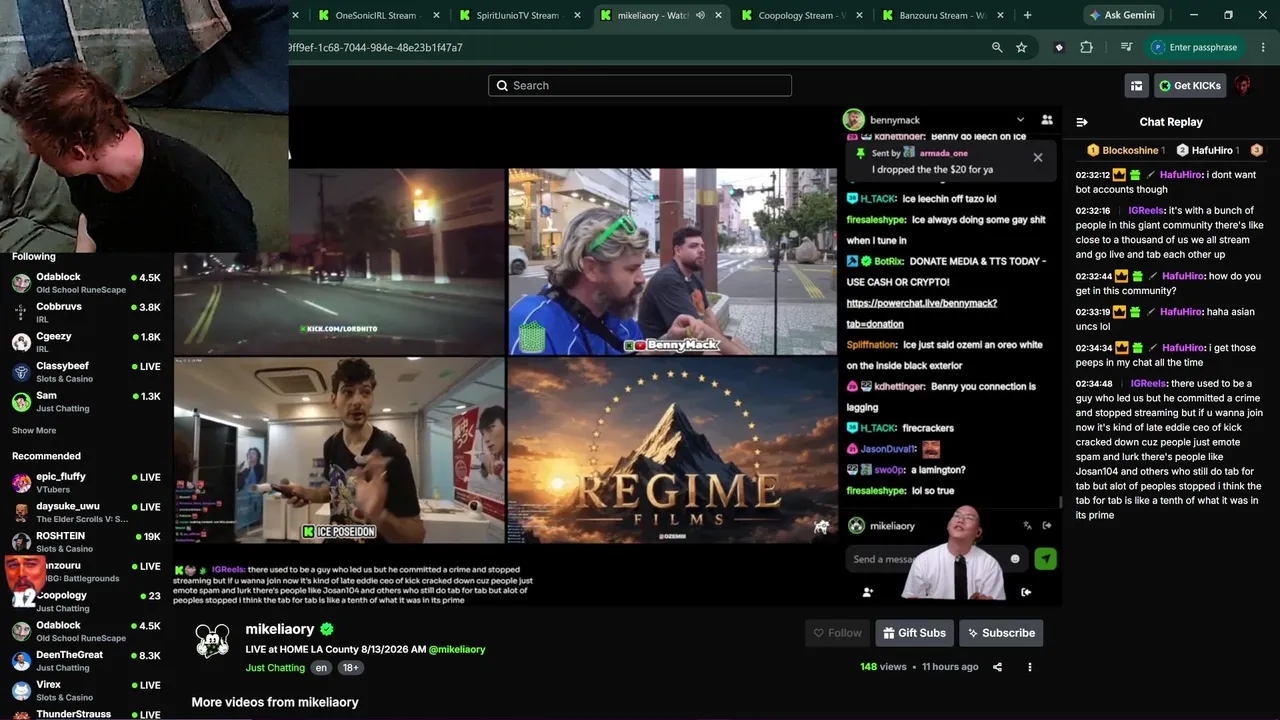Click the exit icon next to translate
The width and height of the screenshot is (1280, 720).
(1047, 526)
